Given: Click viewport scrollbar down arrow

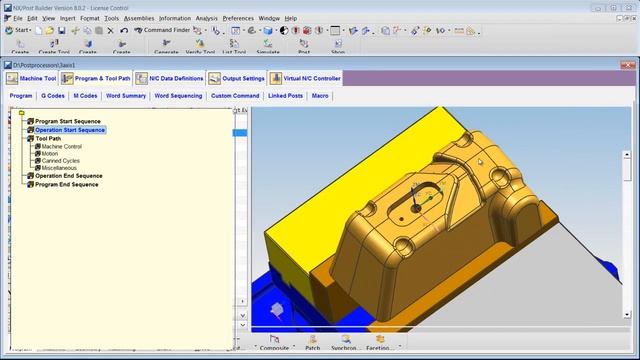Looking at the screenshot, I should [x=627, y=314].
